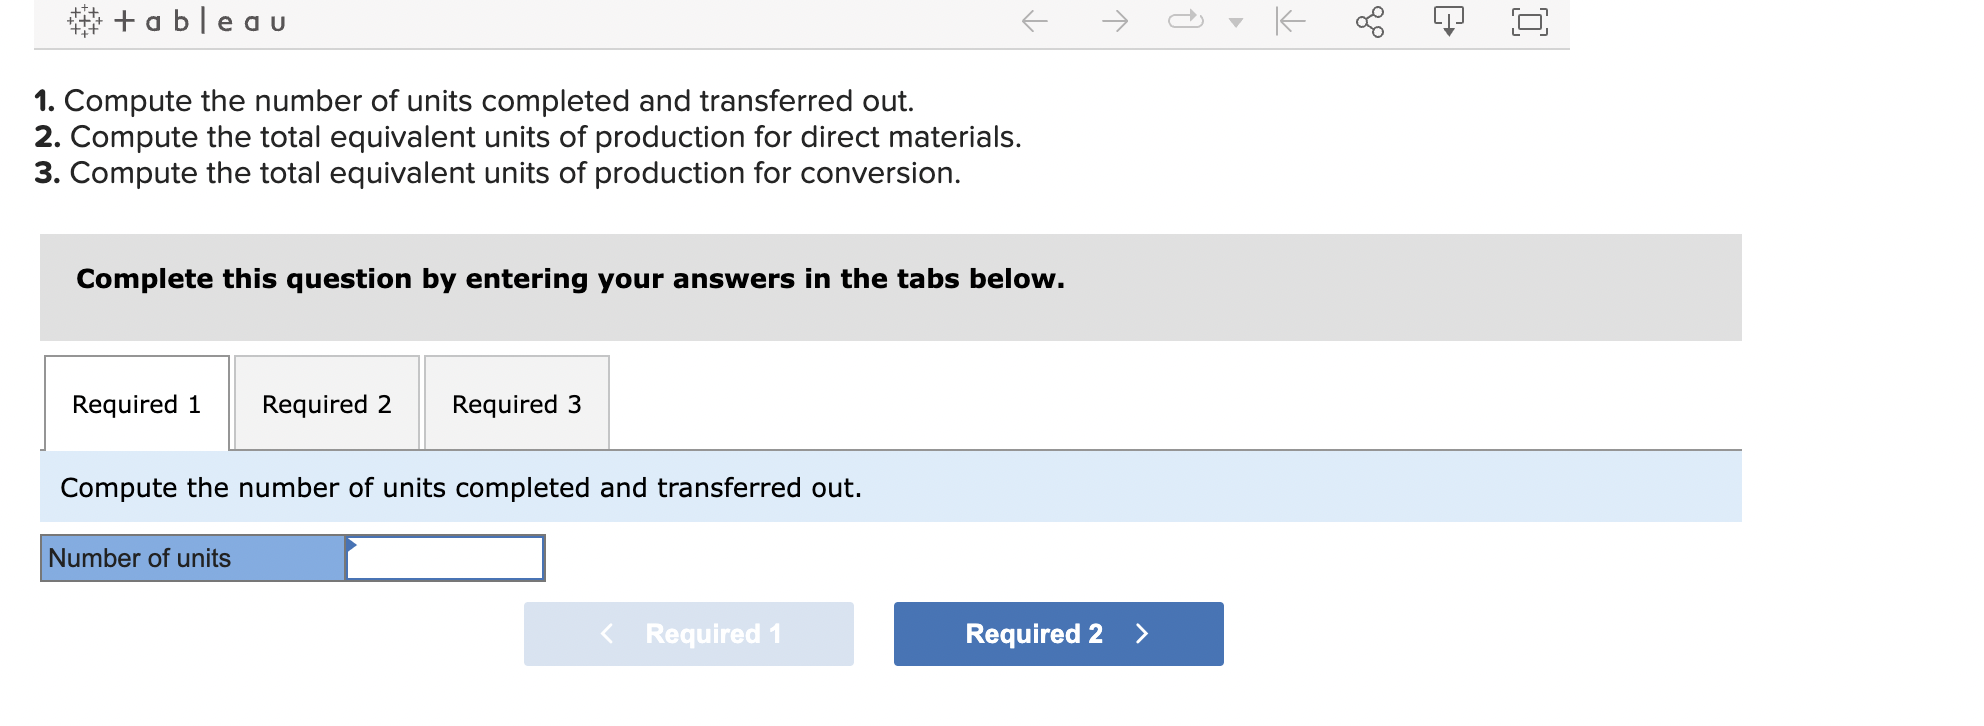The image size is (1984, 726).
Task: Click the Tableau logo icon
Action: 84,21
